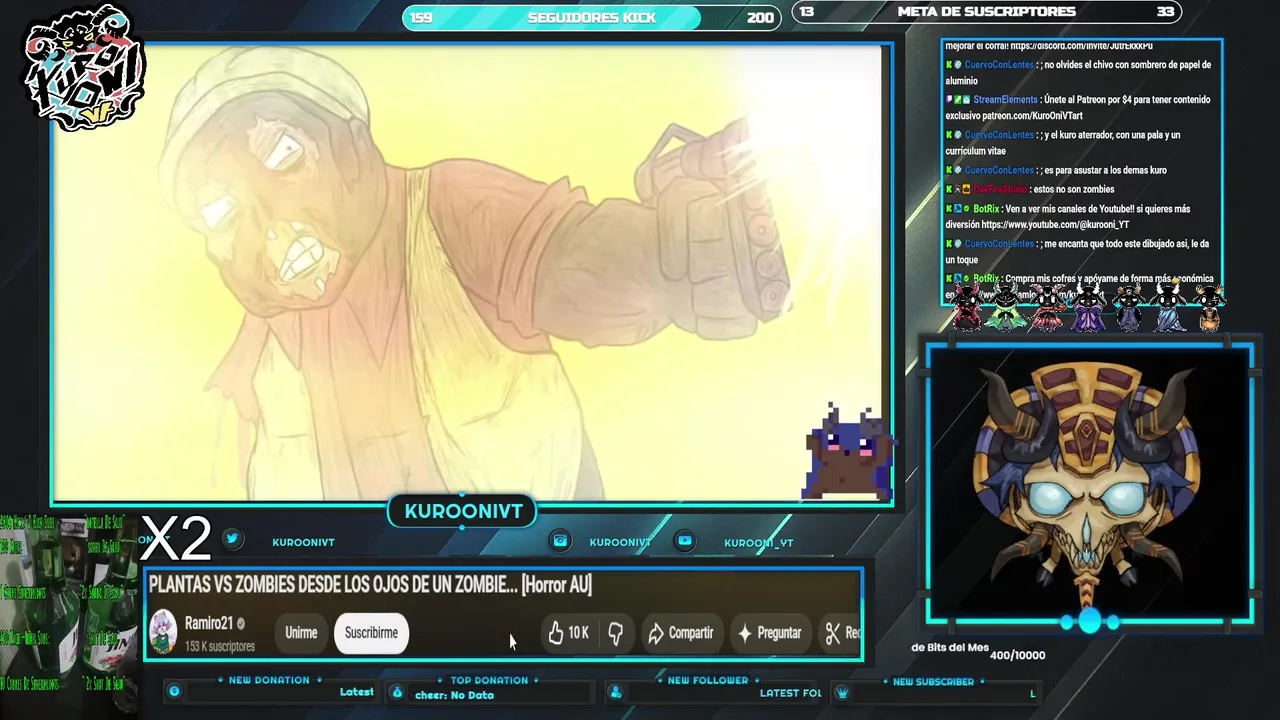
Task: Click the KuroOni logo at the top left
Action: click(x=84, y=70)
